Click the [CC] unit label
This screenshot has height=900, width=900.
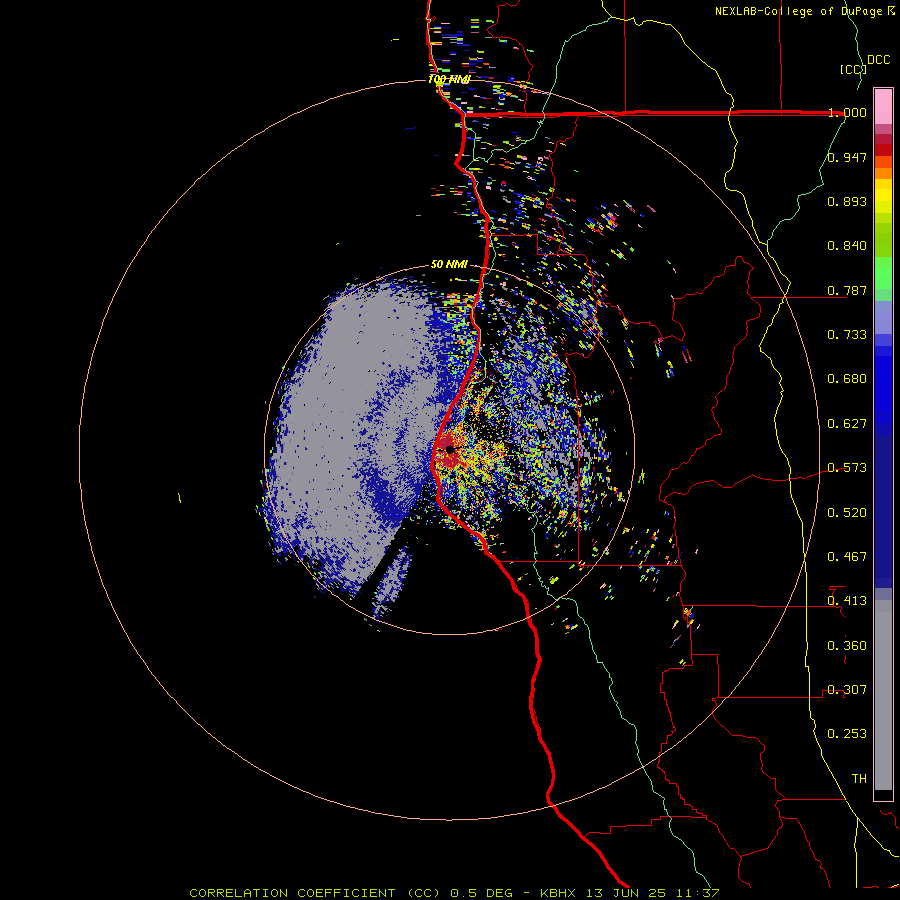(x=853, y=69)
